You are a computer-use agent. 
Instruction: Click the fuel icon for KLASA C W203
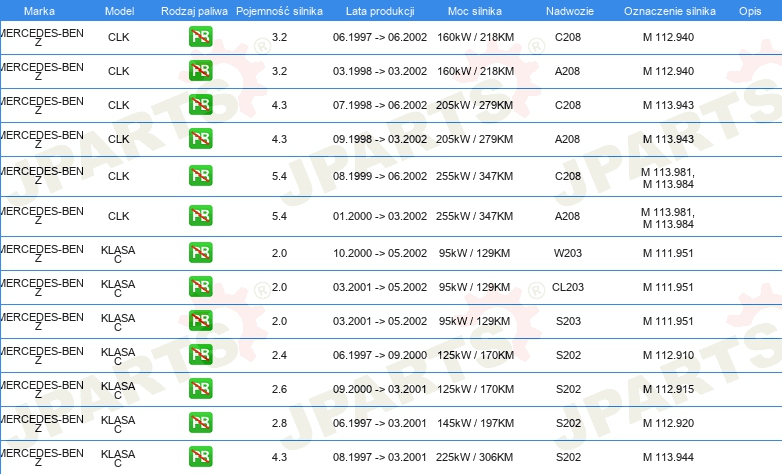pos(200,252)
